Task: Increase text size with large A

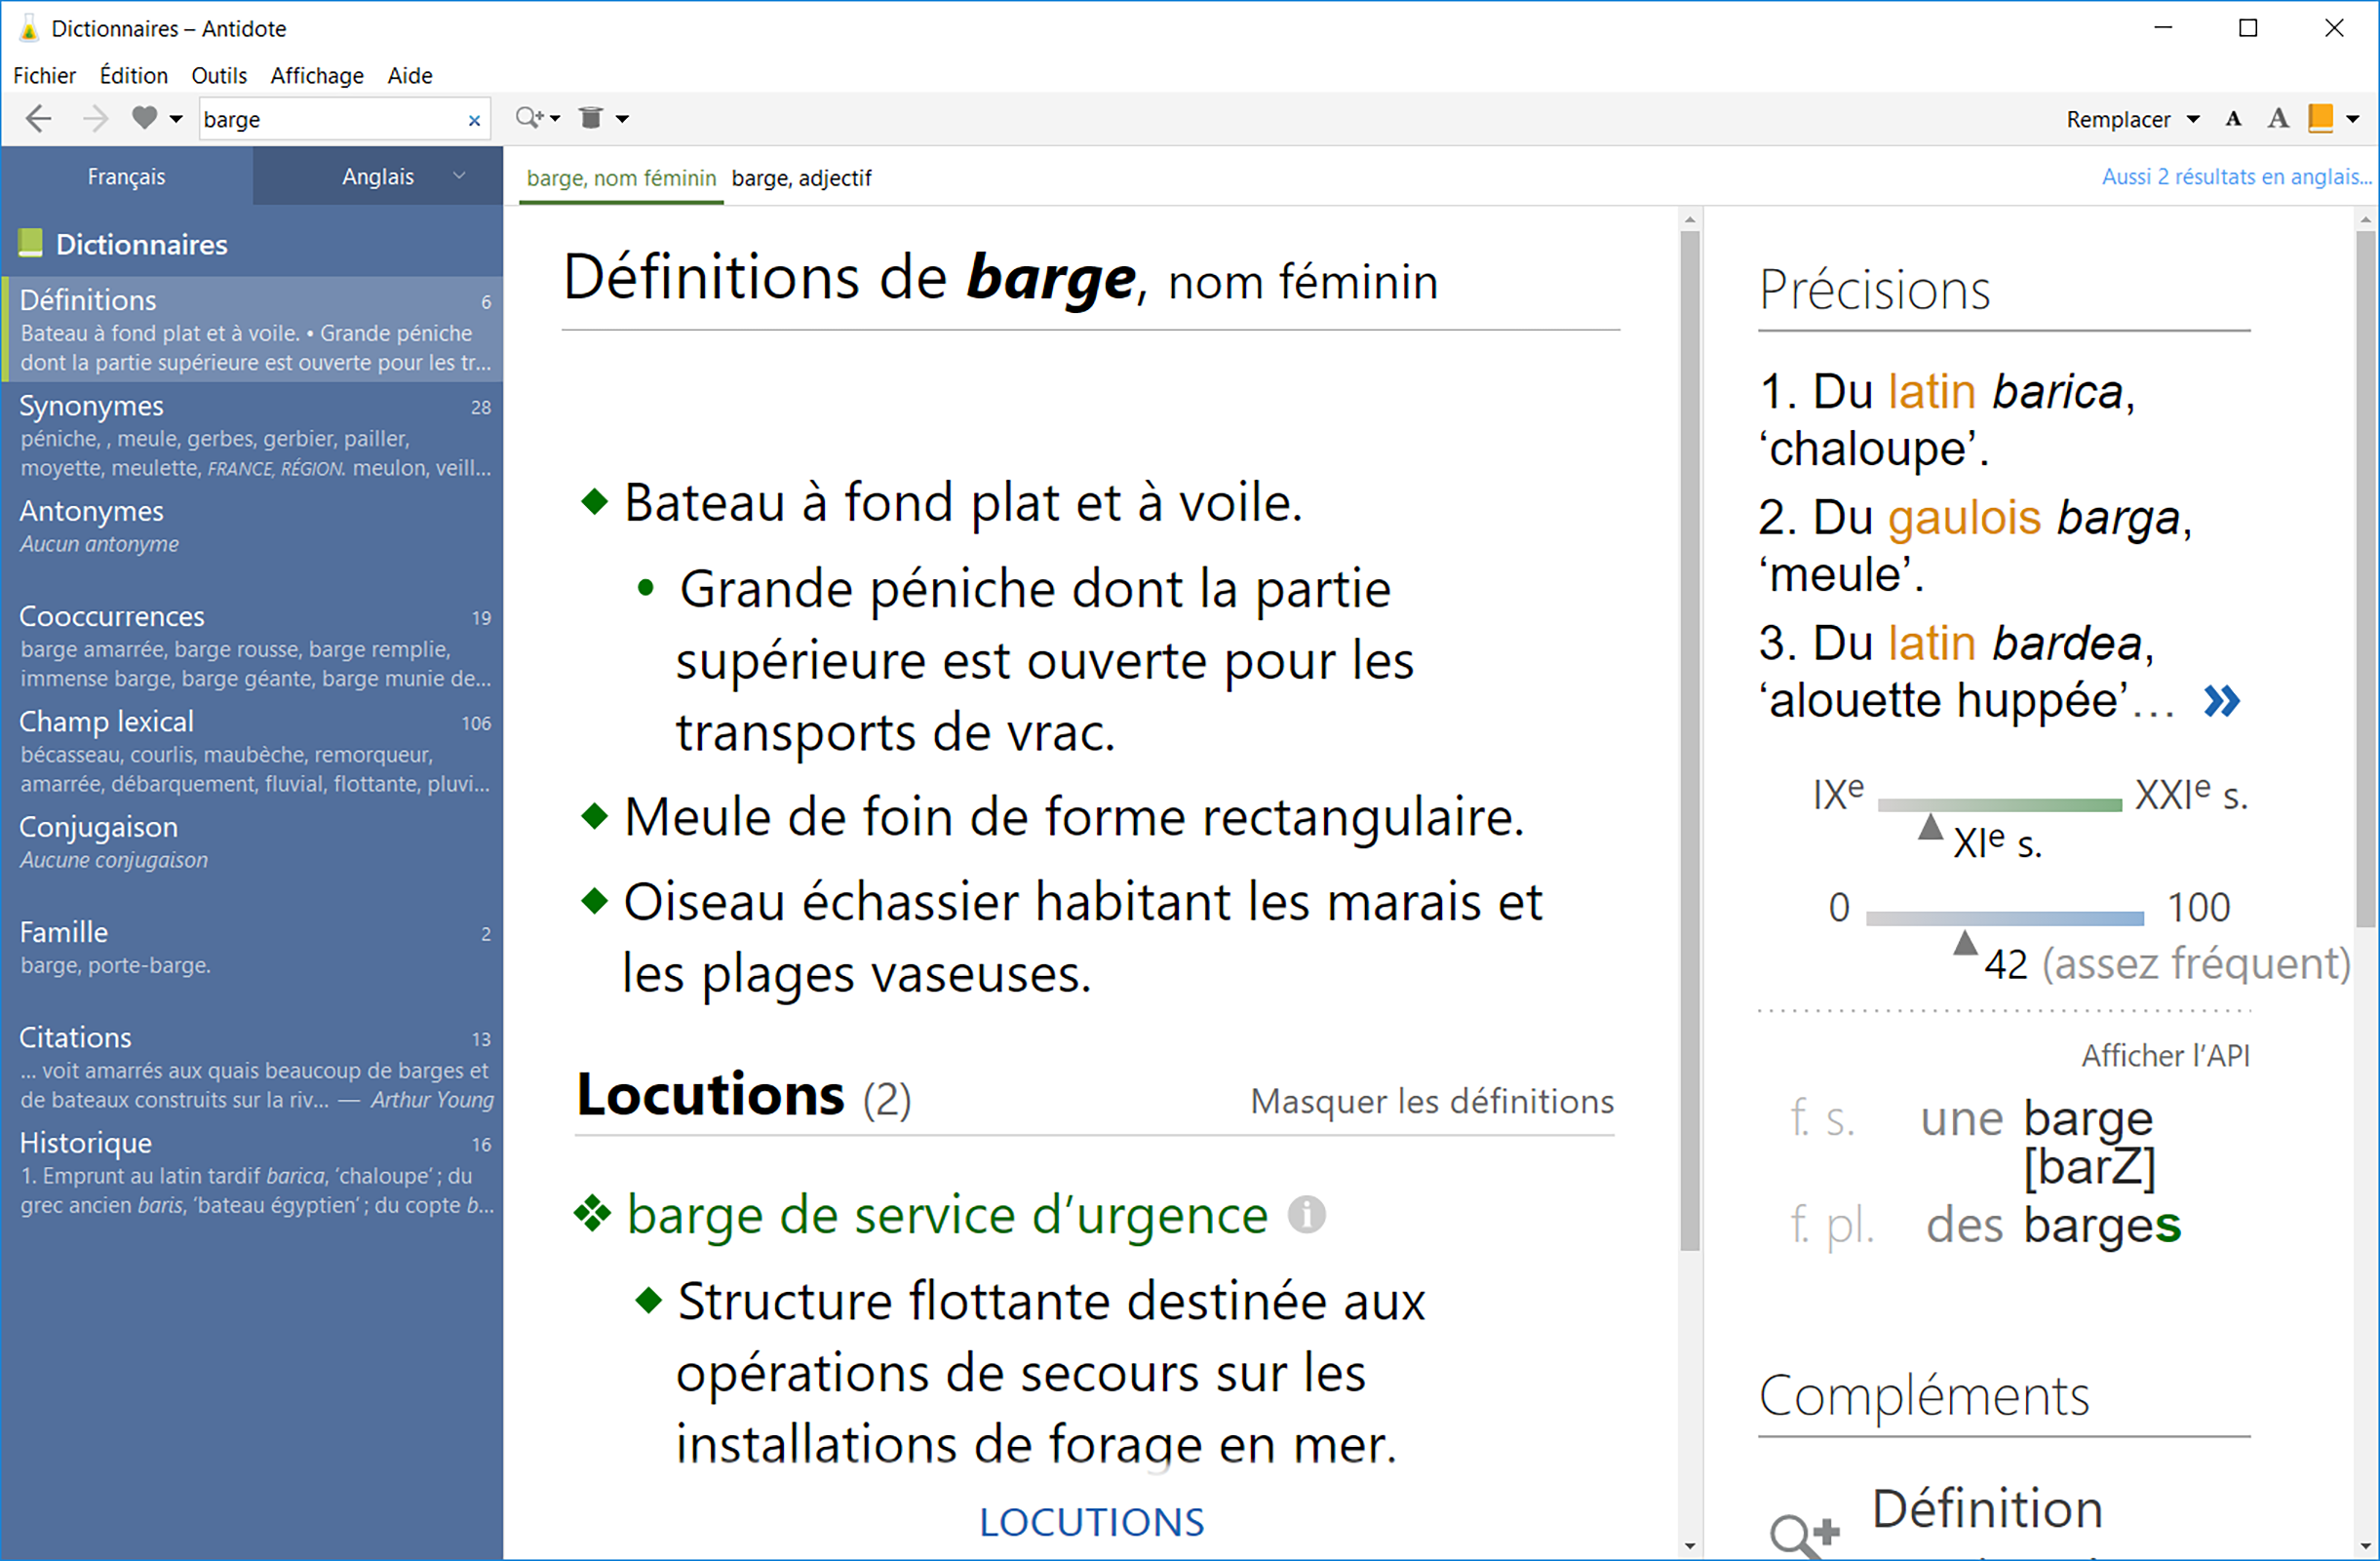Action: 2278,119
